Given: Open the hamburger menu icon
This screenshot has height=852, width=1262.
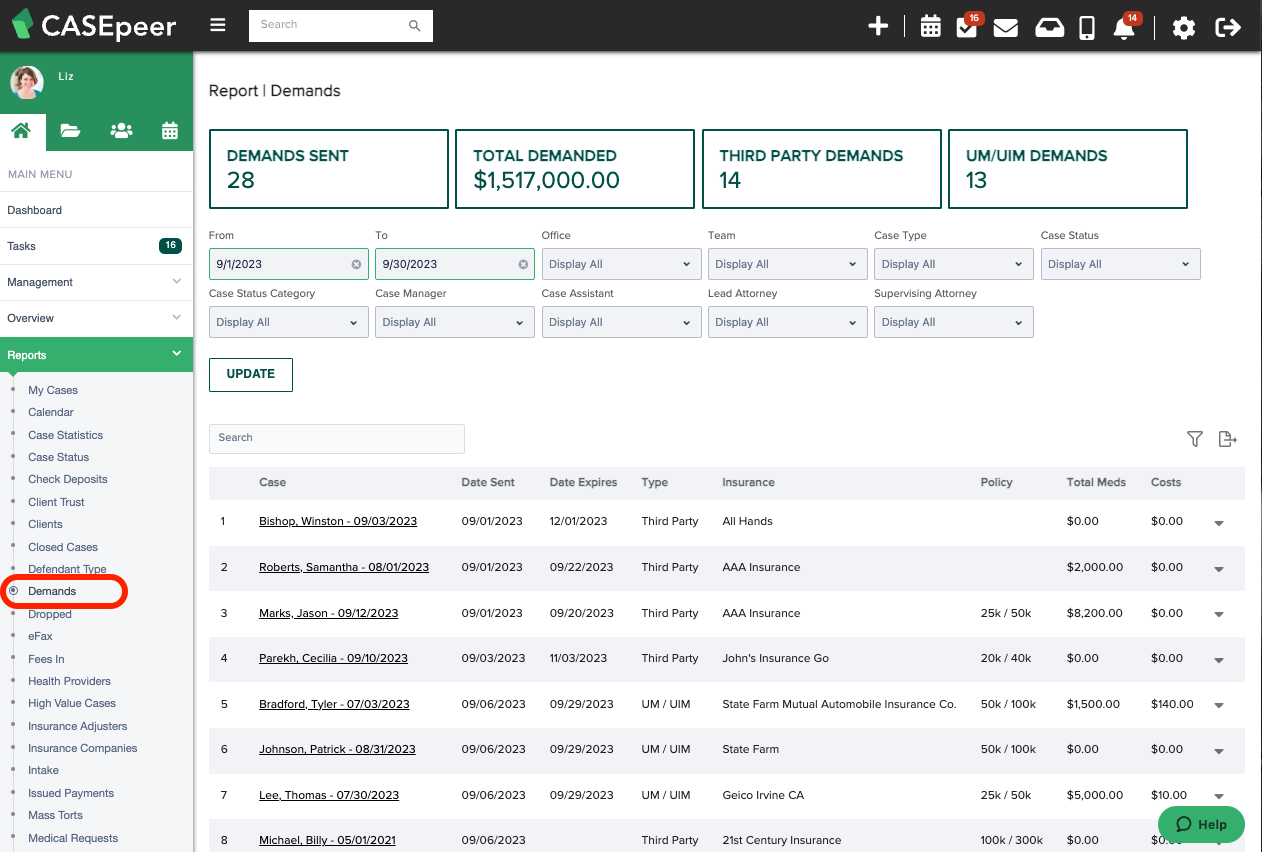Looking at the screenshot, I should coord(218,25).
